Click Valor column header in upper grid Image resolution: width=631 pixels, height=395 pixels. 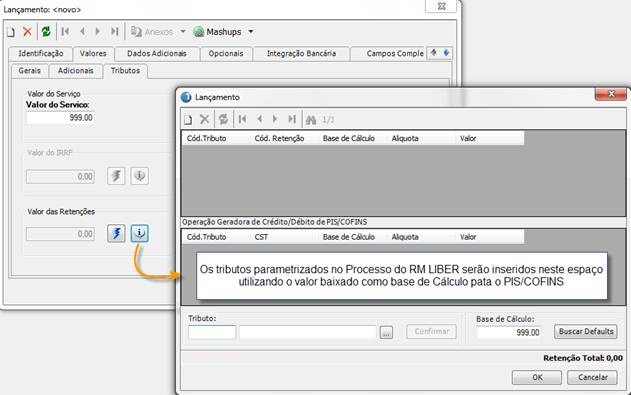coord(490,138)
